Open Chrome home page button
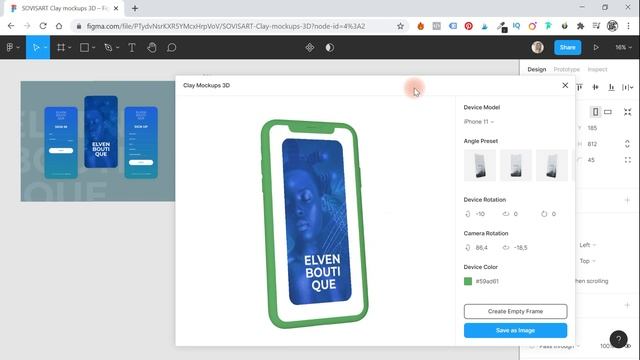 tap(59, 26)
